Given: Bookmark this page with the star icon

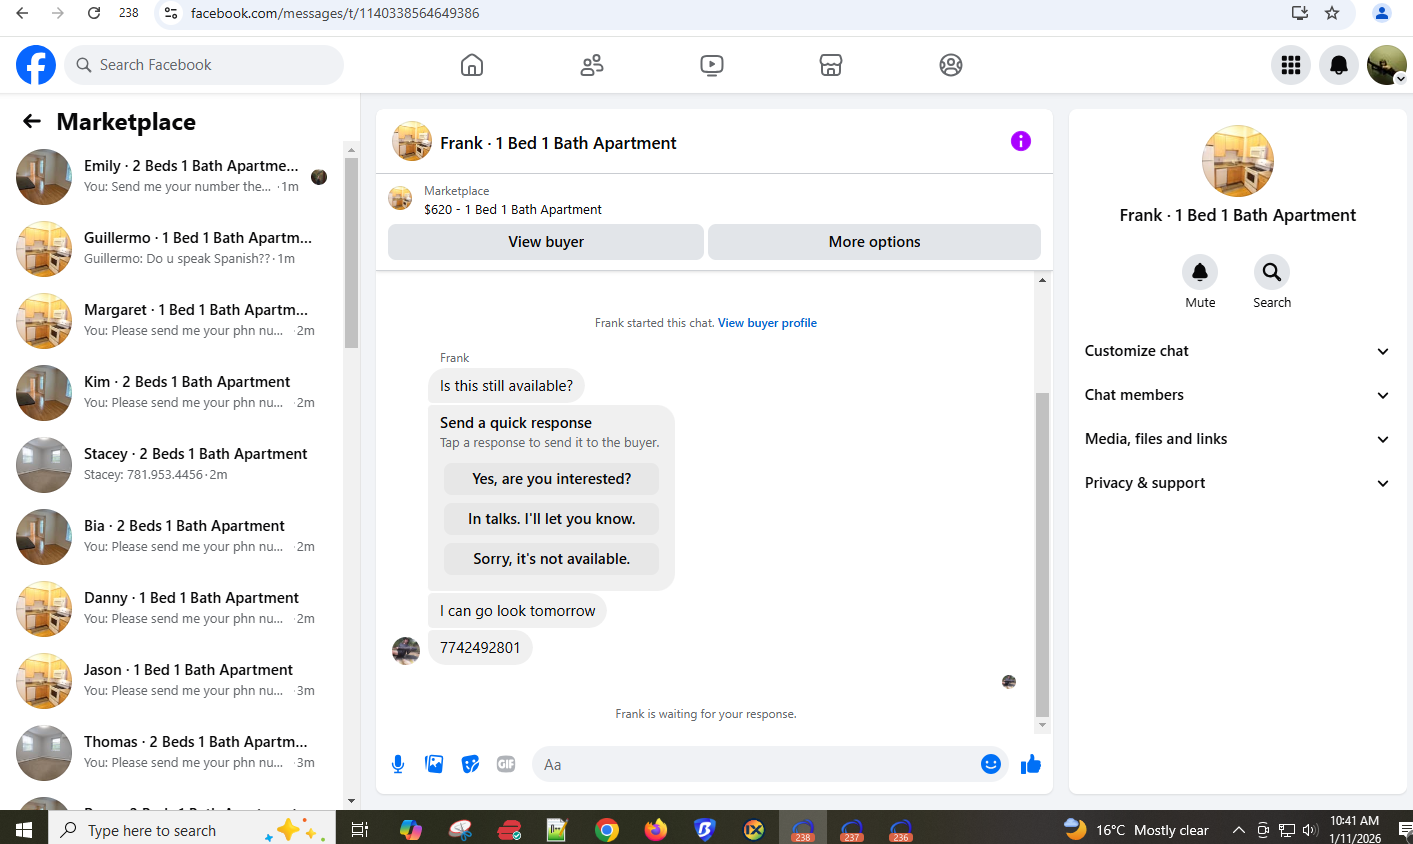Looking at the screenshot, I should pos(1332,13).
